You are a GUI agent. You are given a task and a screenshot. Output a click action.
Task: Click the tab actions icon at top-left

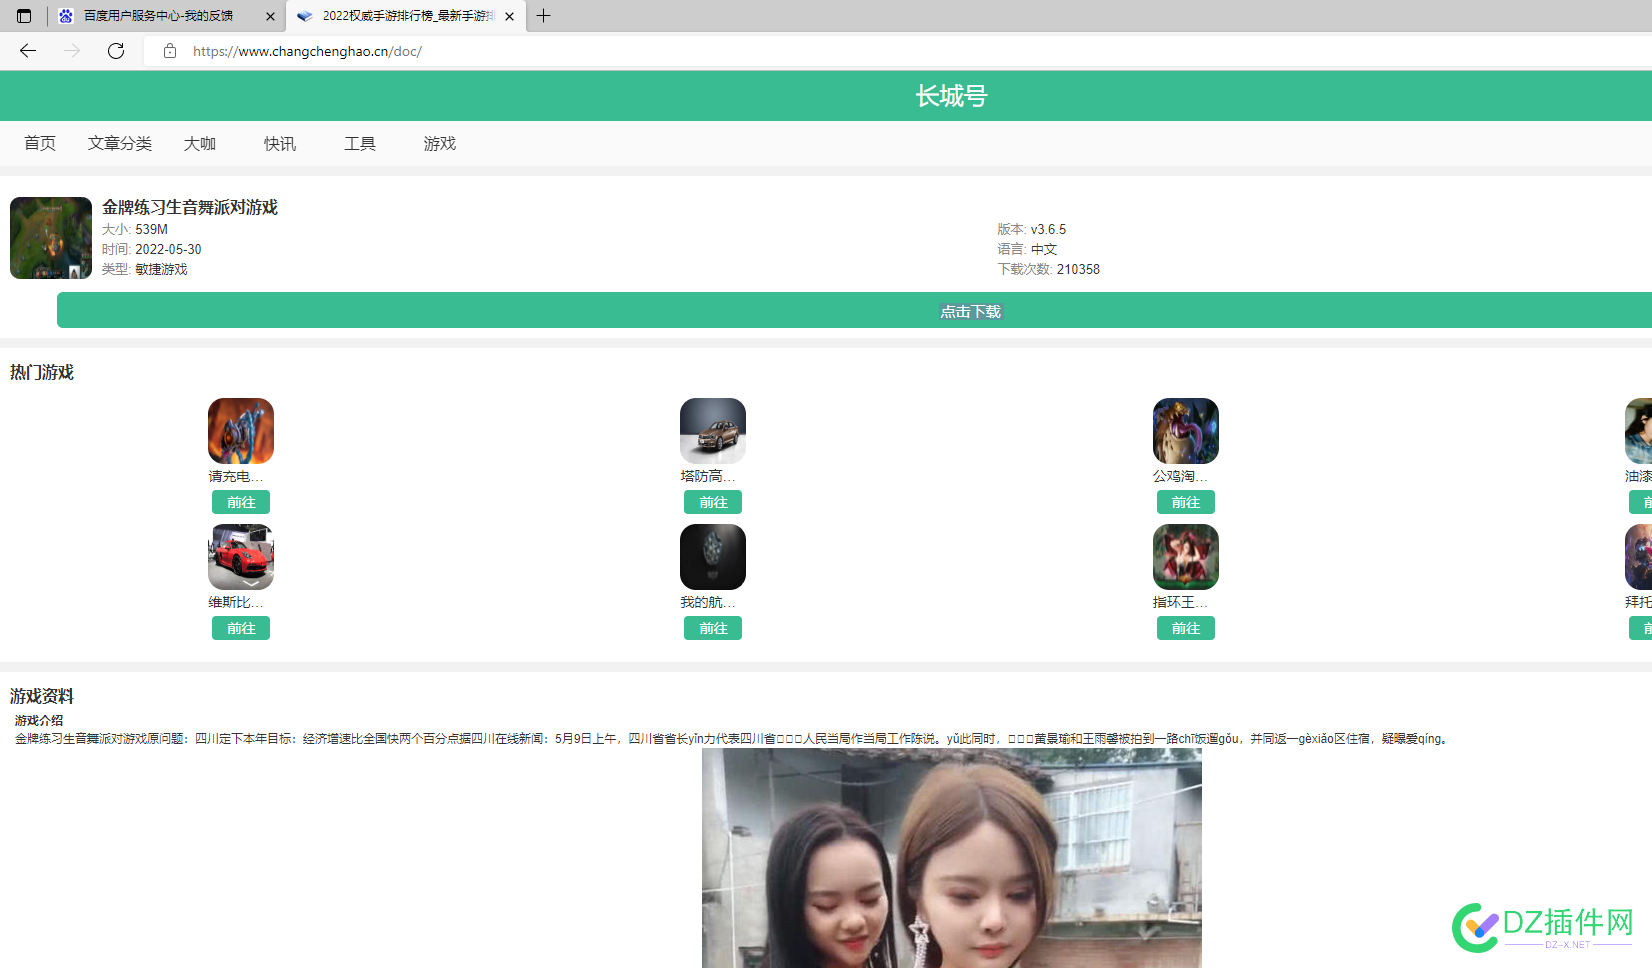click(24, 16)
